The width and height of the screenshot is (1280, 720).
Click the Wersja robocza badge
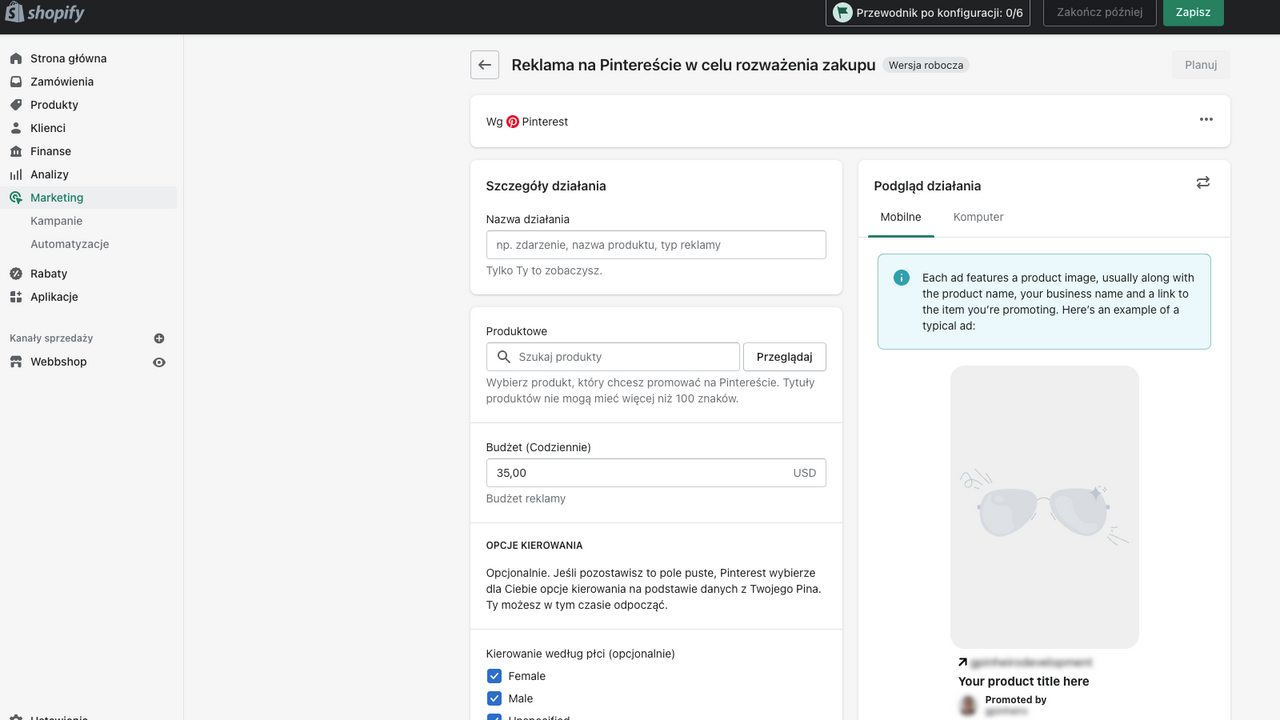(926, 65)
